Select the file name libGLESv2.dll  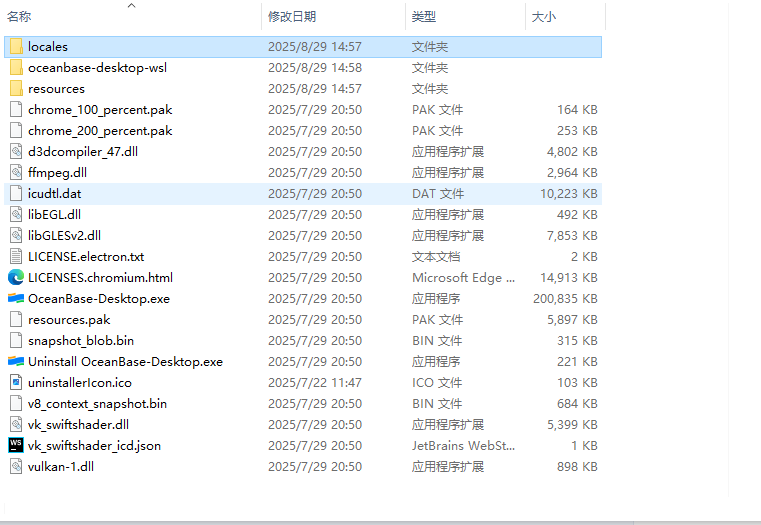pos(65,235)
